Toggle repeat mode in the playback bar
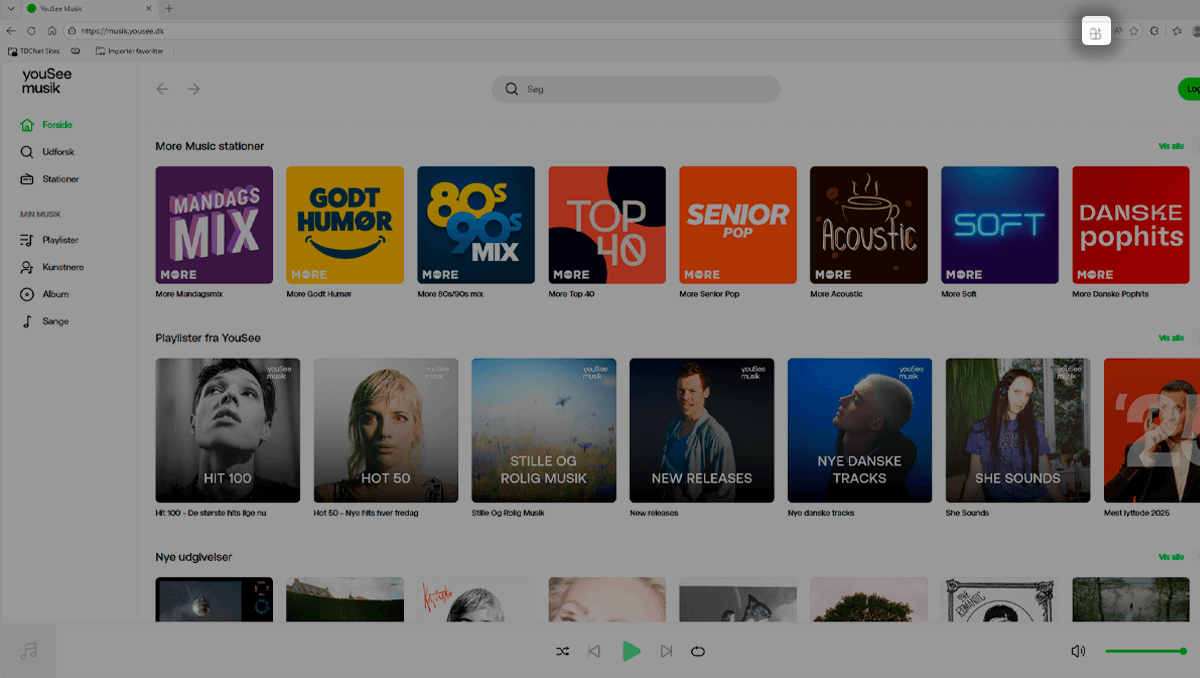This screenshot has height=678, width=1200. pyautogui.click(x=697, y=650)
